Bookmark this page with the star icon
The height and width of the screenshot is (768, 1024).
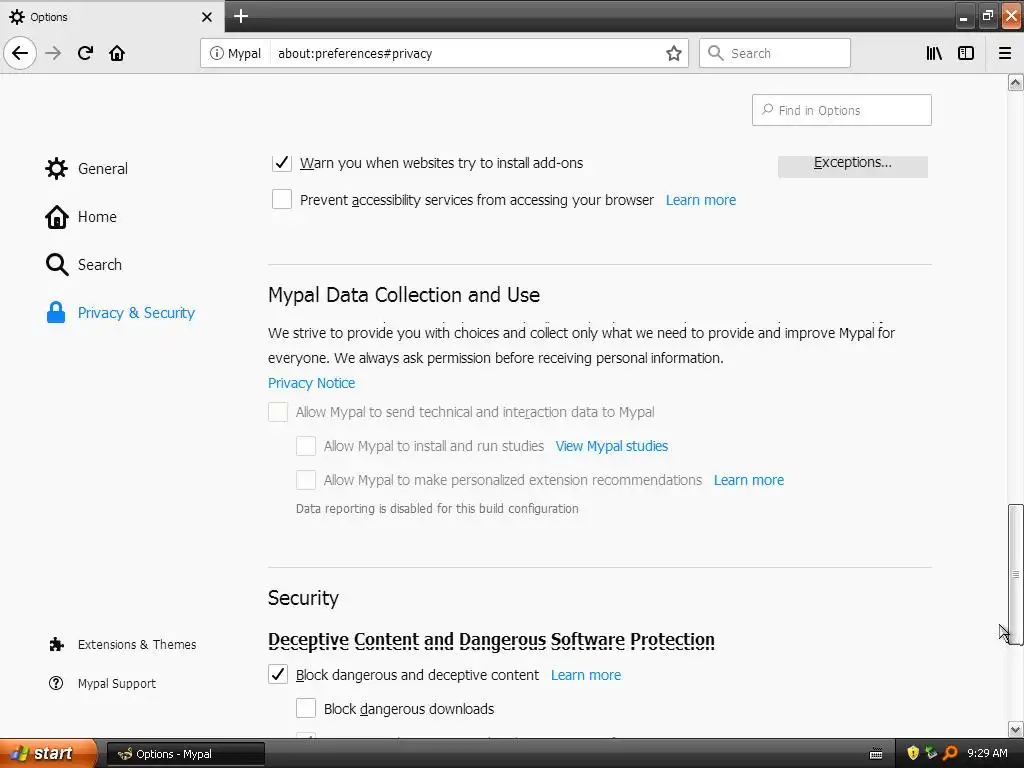[674, 53]
